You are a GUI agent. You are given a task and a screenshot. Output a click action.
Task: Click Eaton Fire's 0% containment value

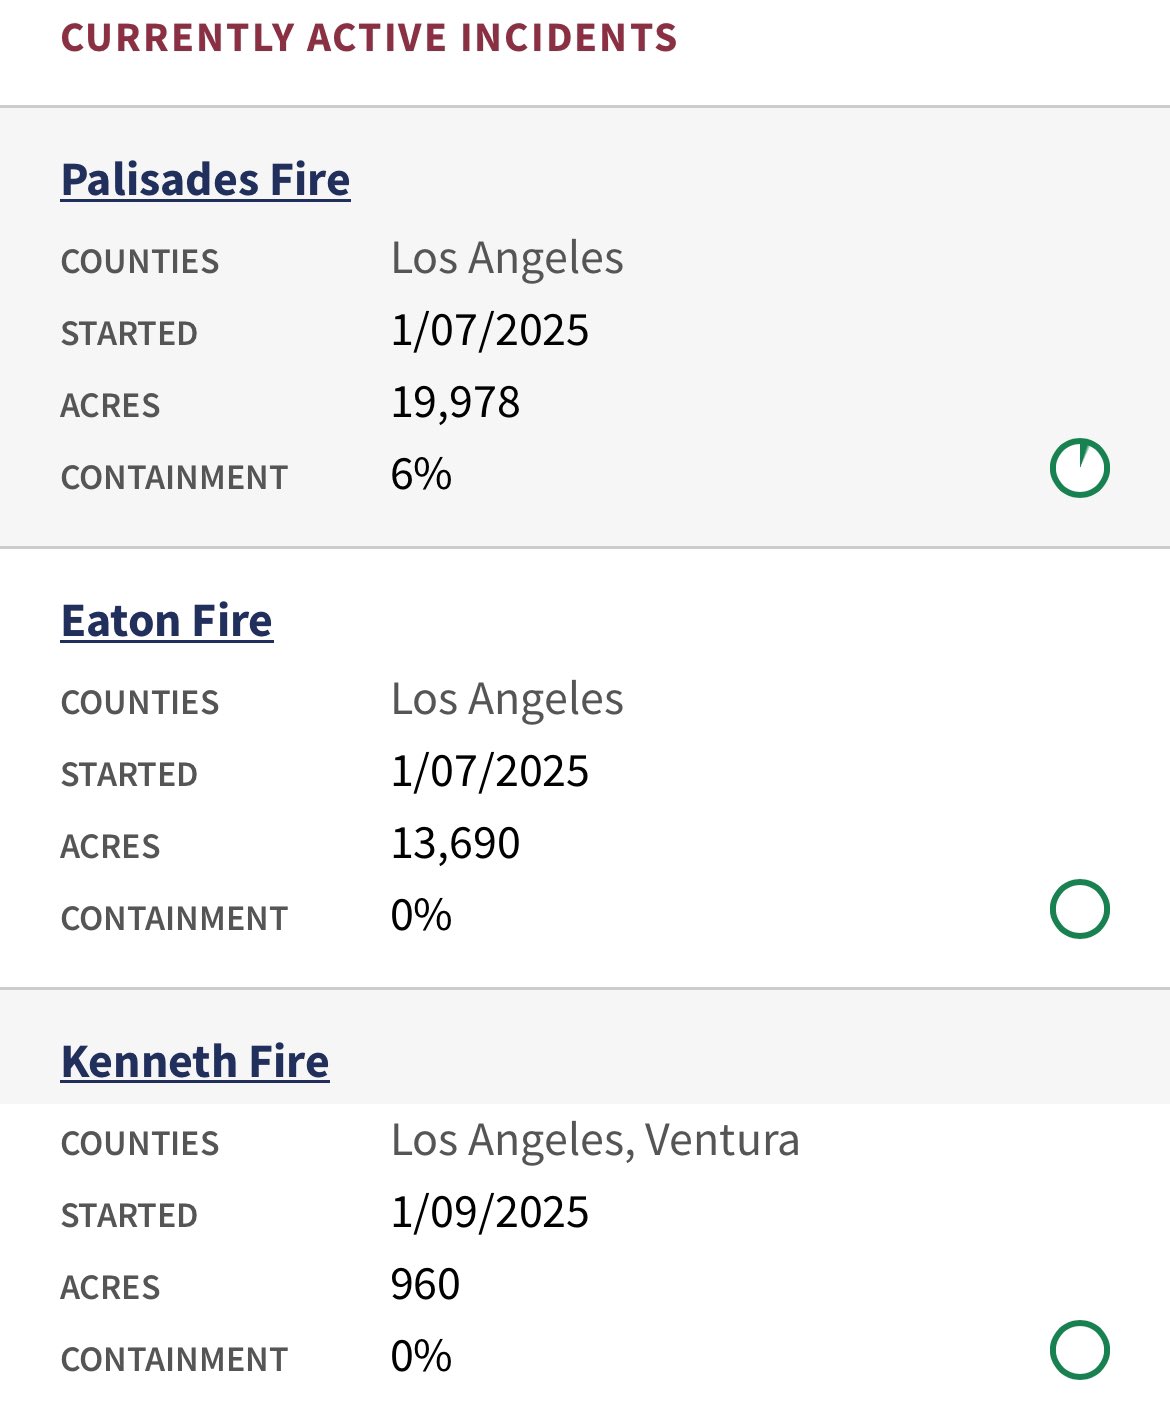click(421, 916)
